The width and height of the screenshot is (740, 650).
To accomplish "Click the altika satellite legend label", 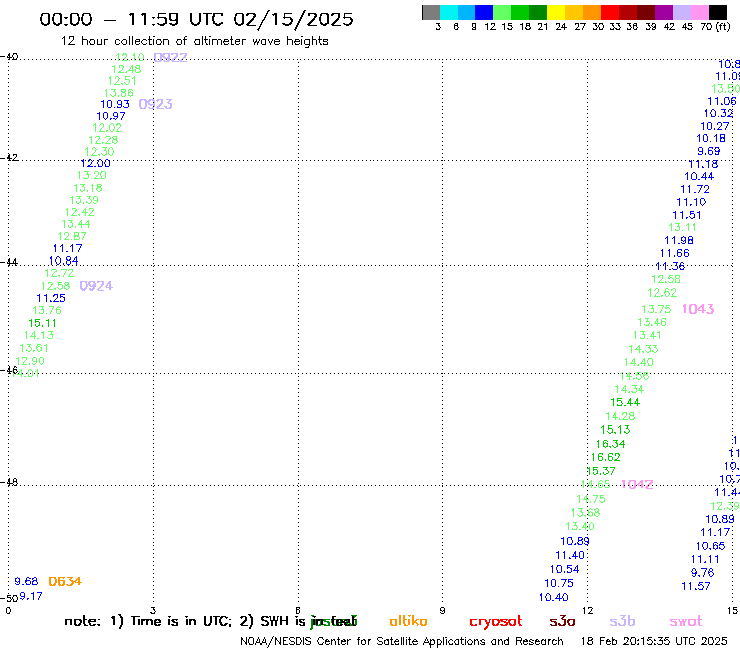I will [x=408, y=621].
